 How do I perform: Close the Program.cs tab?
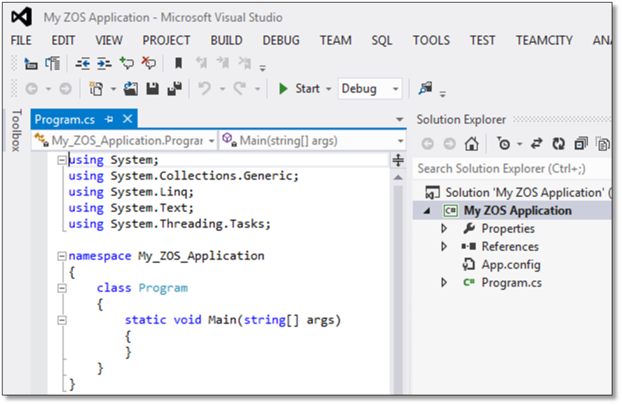coord(127,119)
